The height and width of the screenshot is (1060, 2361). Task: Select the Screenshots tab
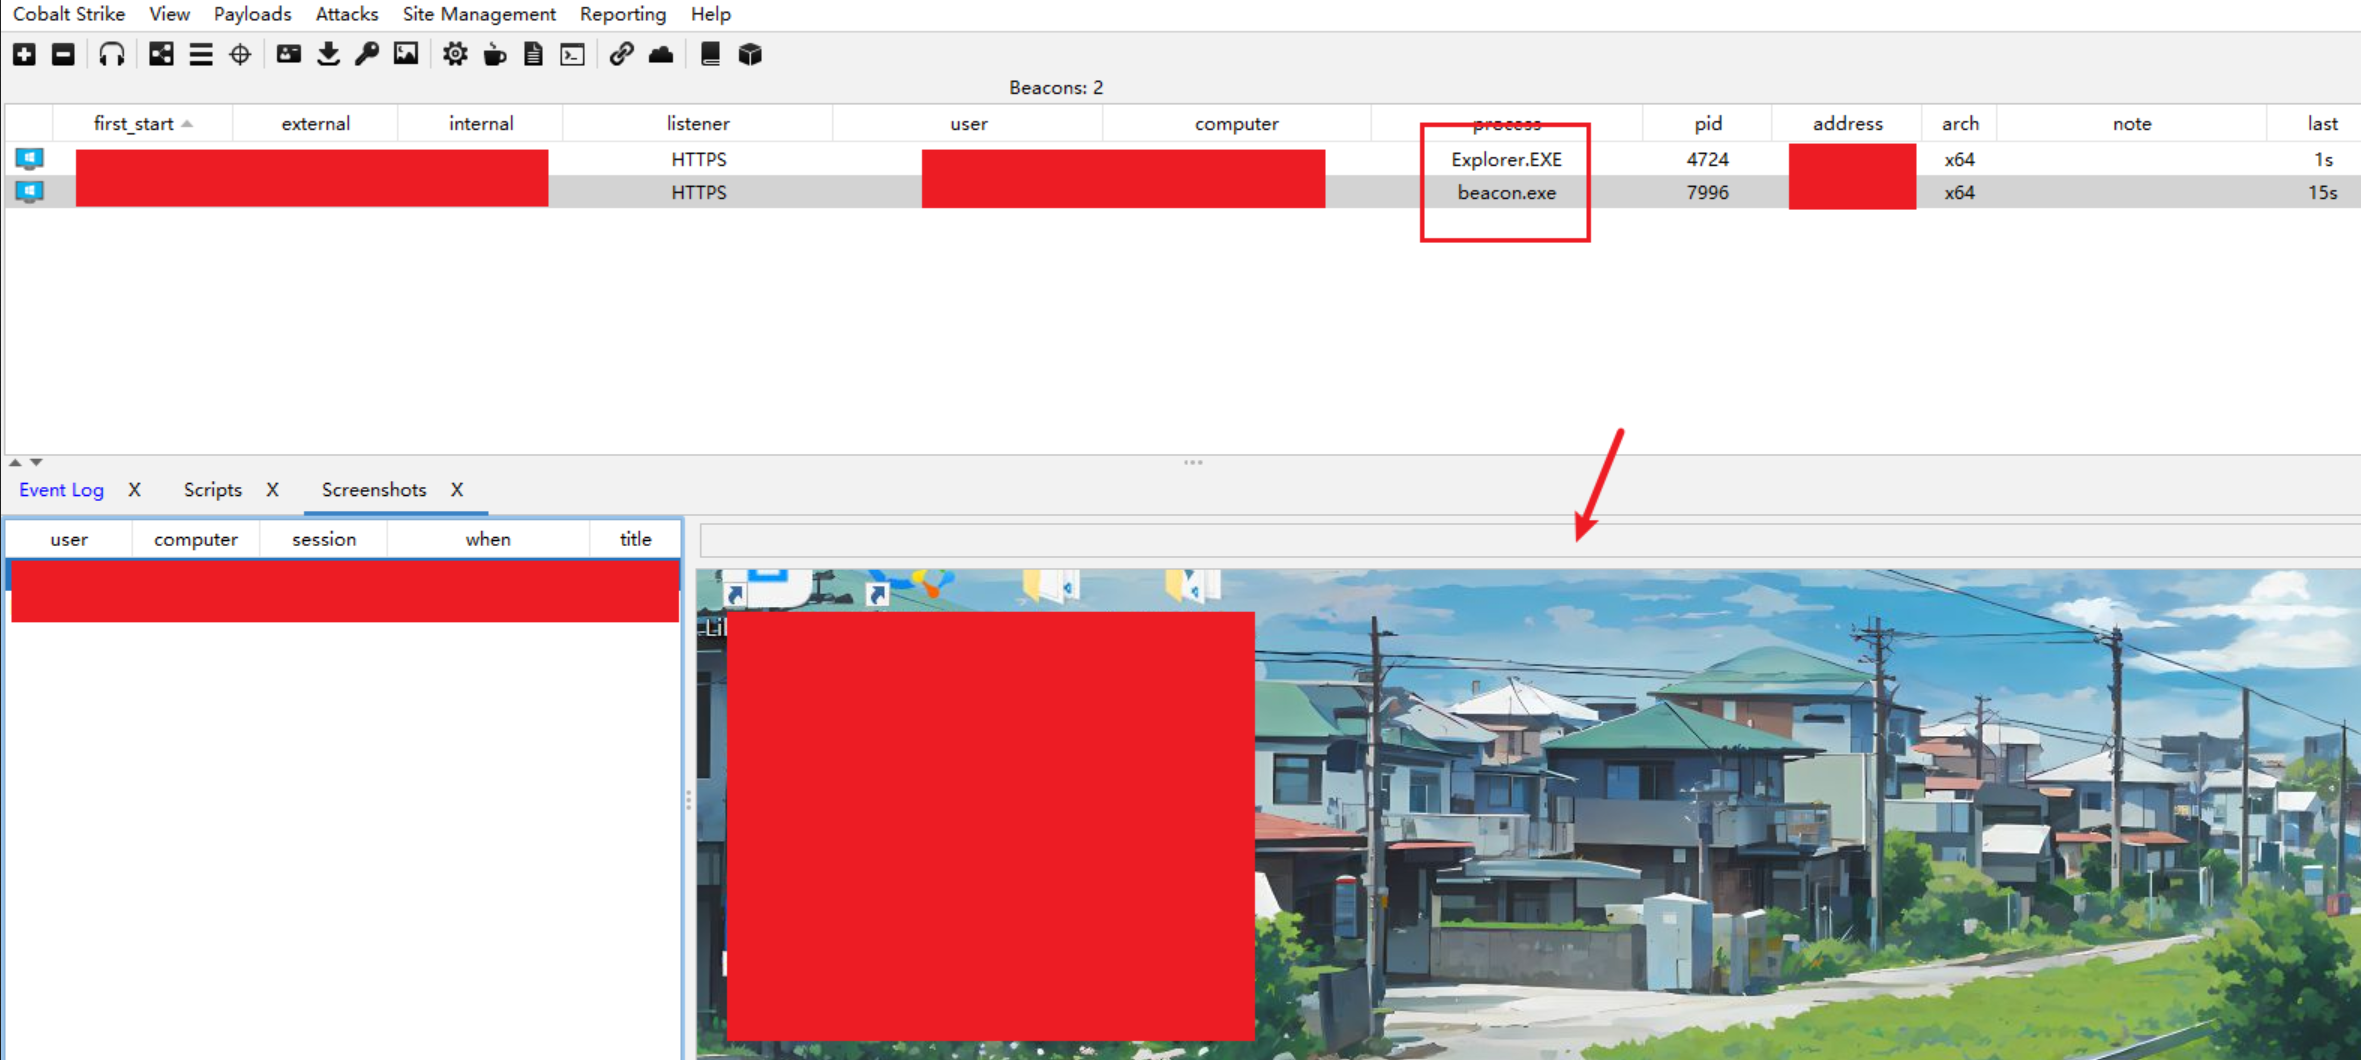(374, 490)
